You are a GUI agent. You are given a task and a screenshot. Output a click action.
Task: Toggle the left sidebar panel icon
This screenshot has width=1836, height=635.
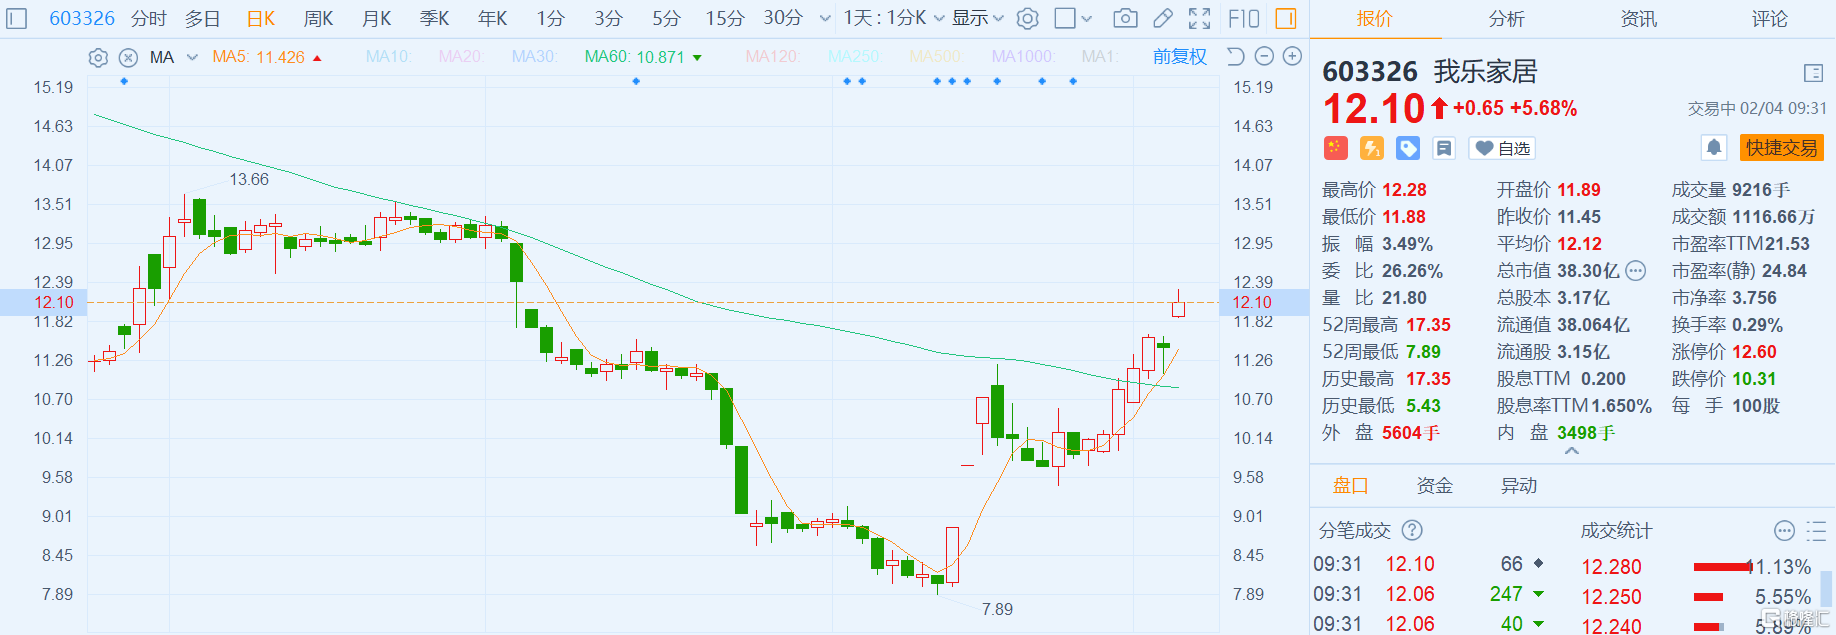tap(17, 19)
